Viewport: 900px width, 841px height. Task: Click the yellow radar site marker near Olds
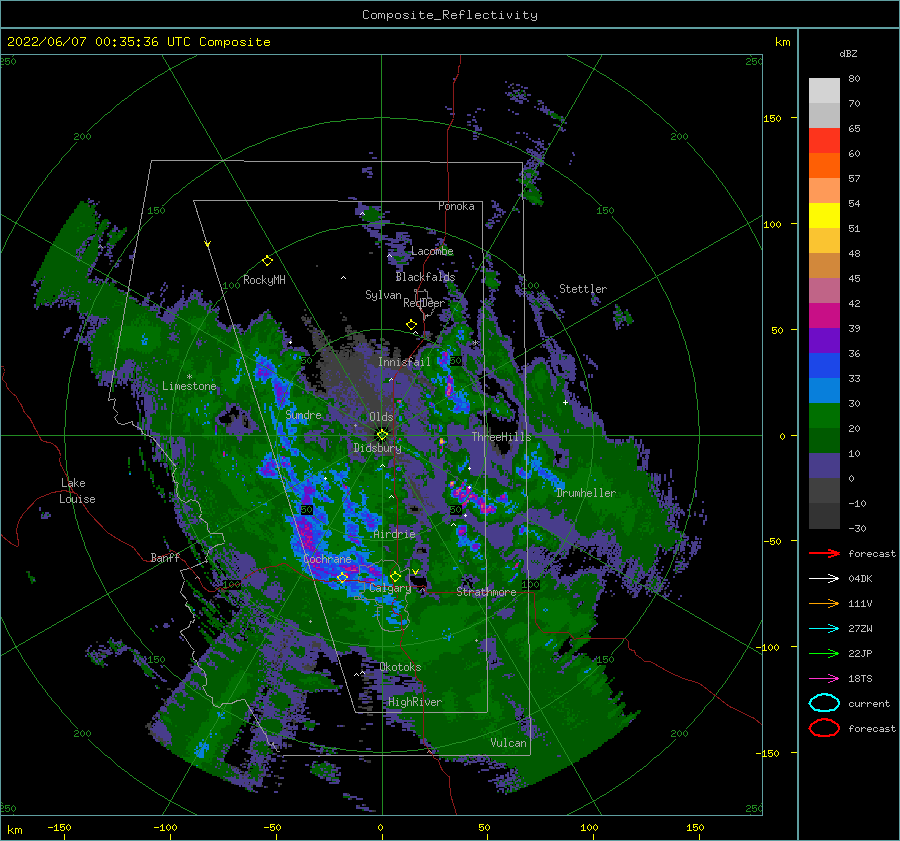[x=382, y=435]
